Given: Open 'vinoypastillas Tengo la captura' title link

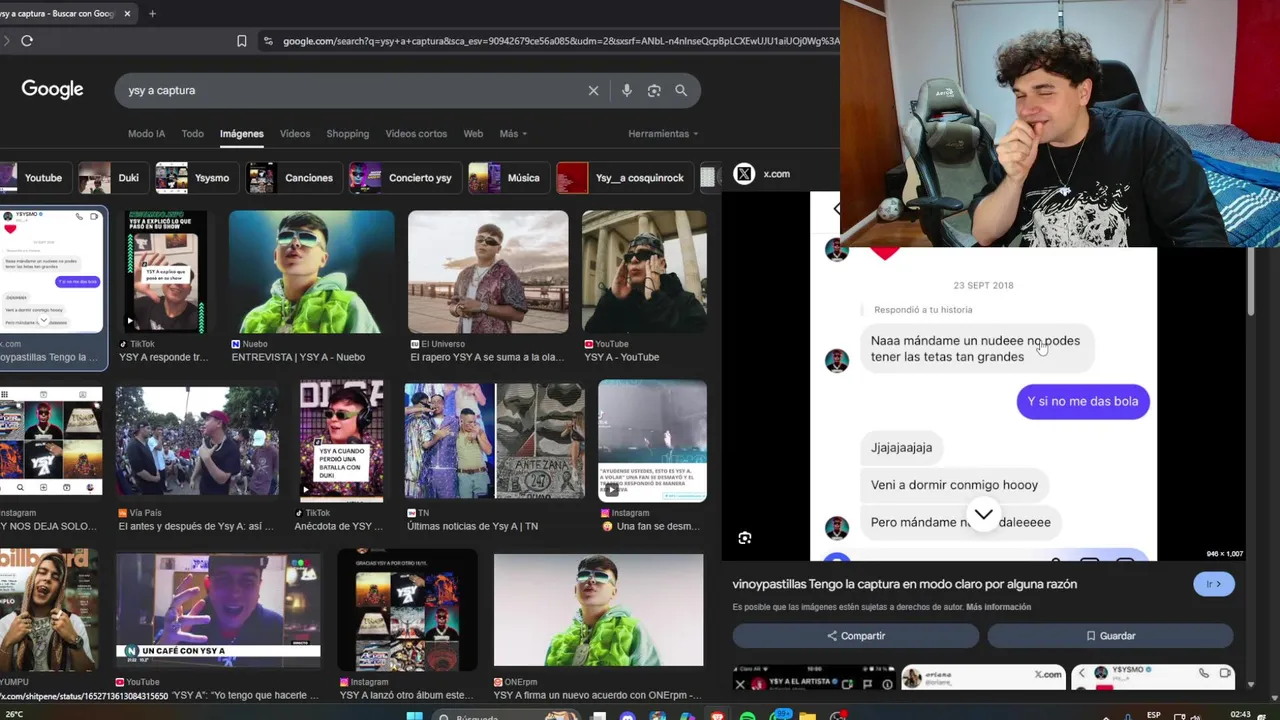Looking at the screenshot, I should [x=904, y=584].
